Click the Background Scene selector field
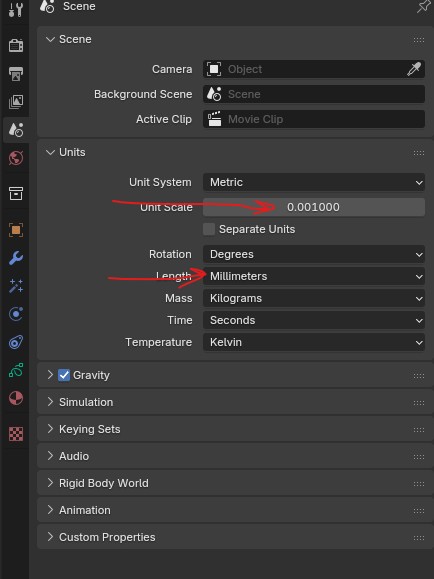The height and width of the screenshot is (579, 434). pyautogui.click(x=314, y=94)
